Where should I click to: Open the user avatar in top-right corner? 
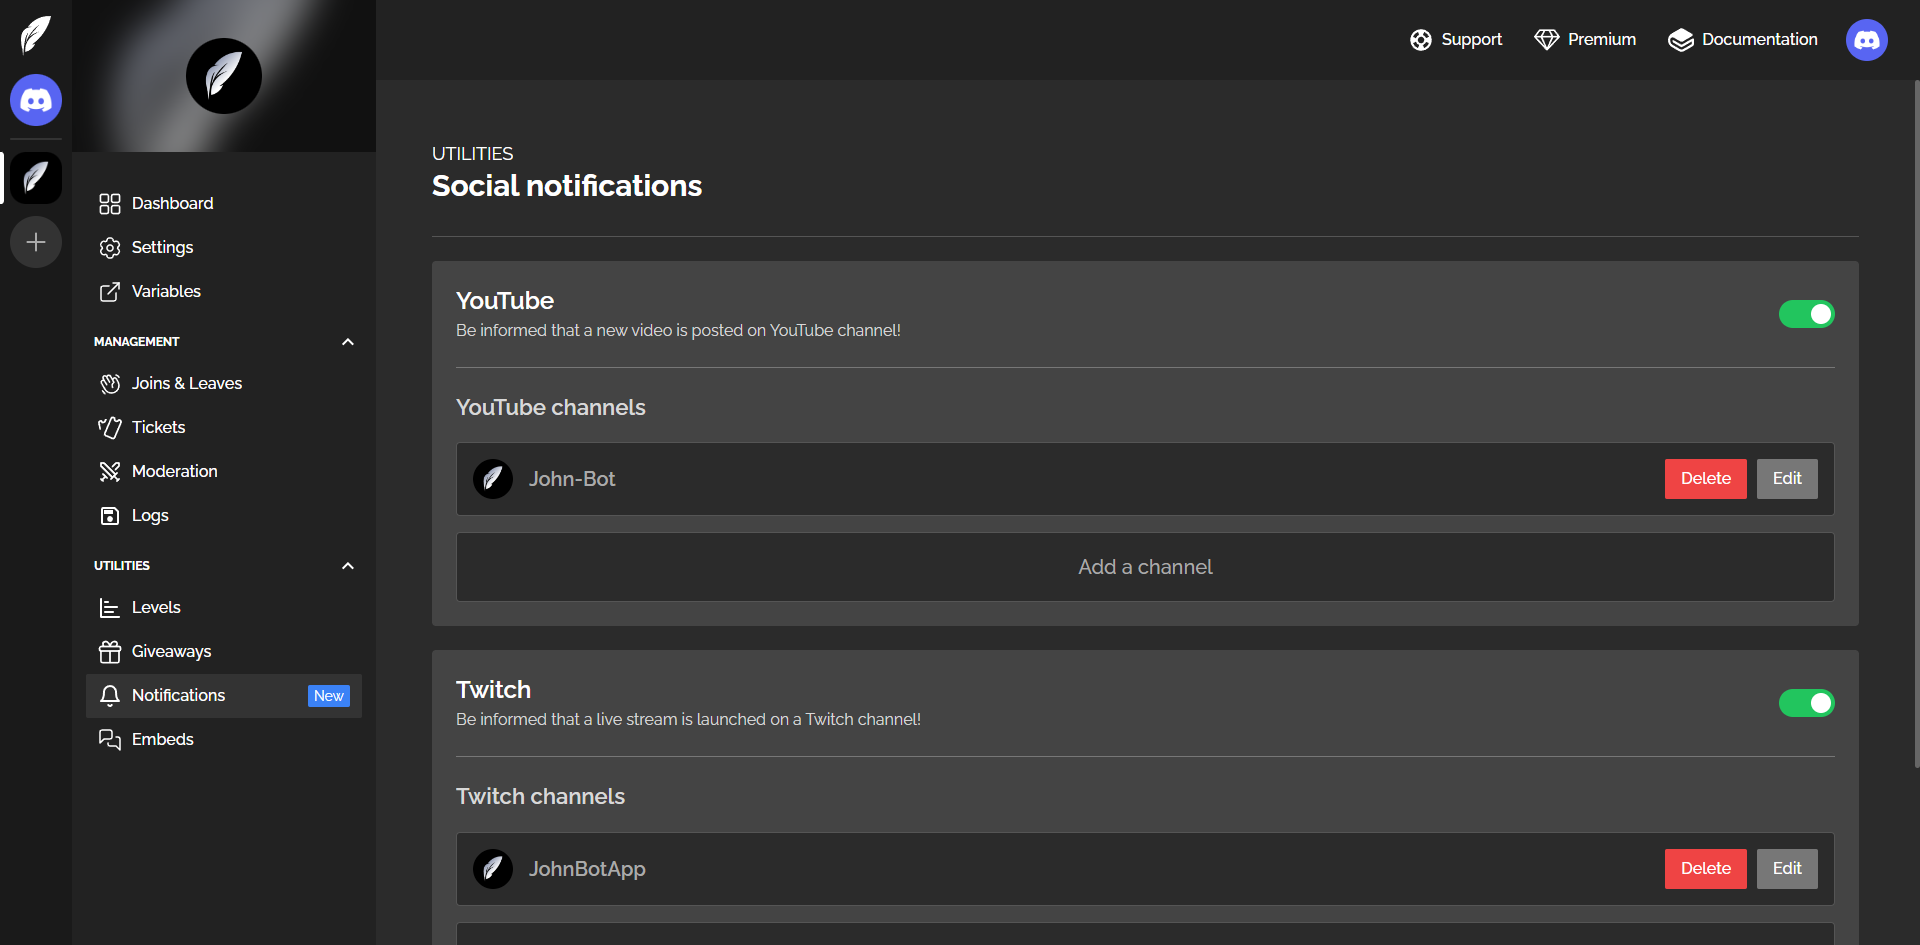click(x=1866, y=40)
